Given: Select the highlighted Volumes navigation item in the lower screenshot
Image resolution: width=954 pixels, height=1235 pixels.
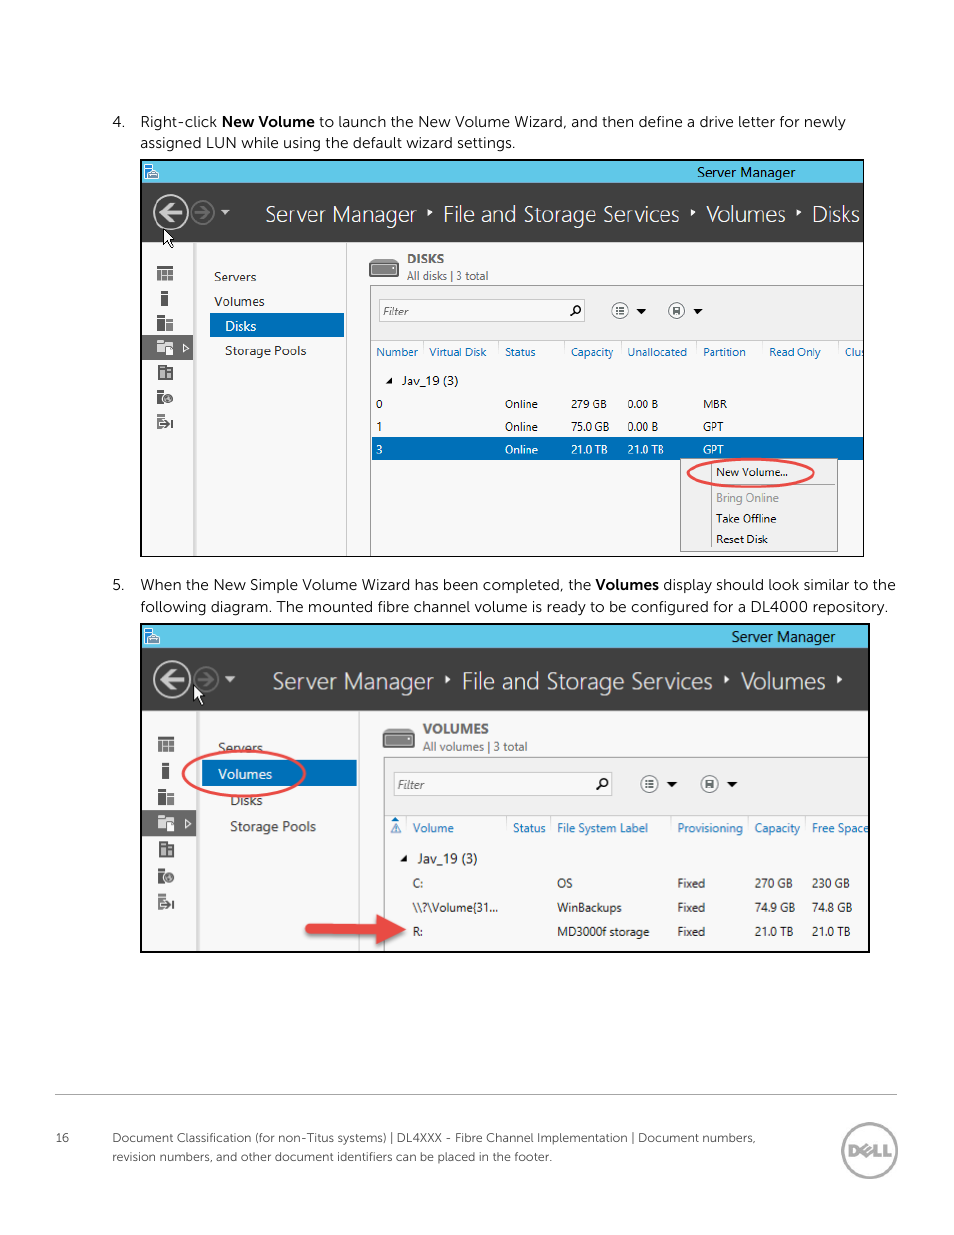Looking at the screenshot, I should click(280, 774).
